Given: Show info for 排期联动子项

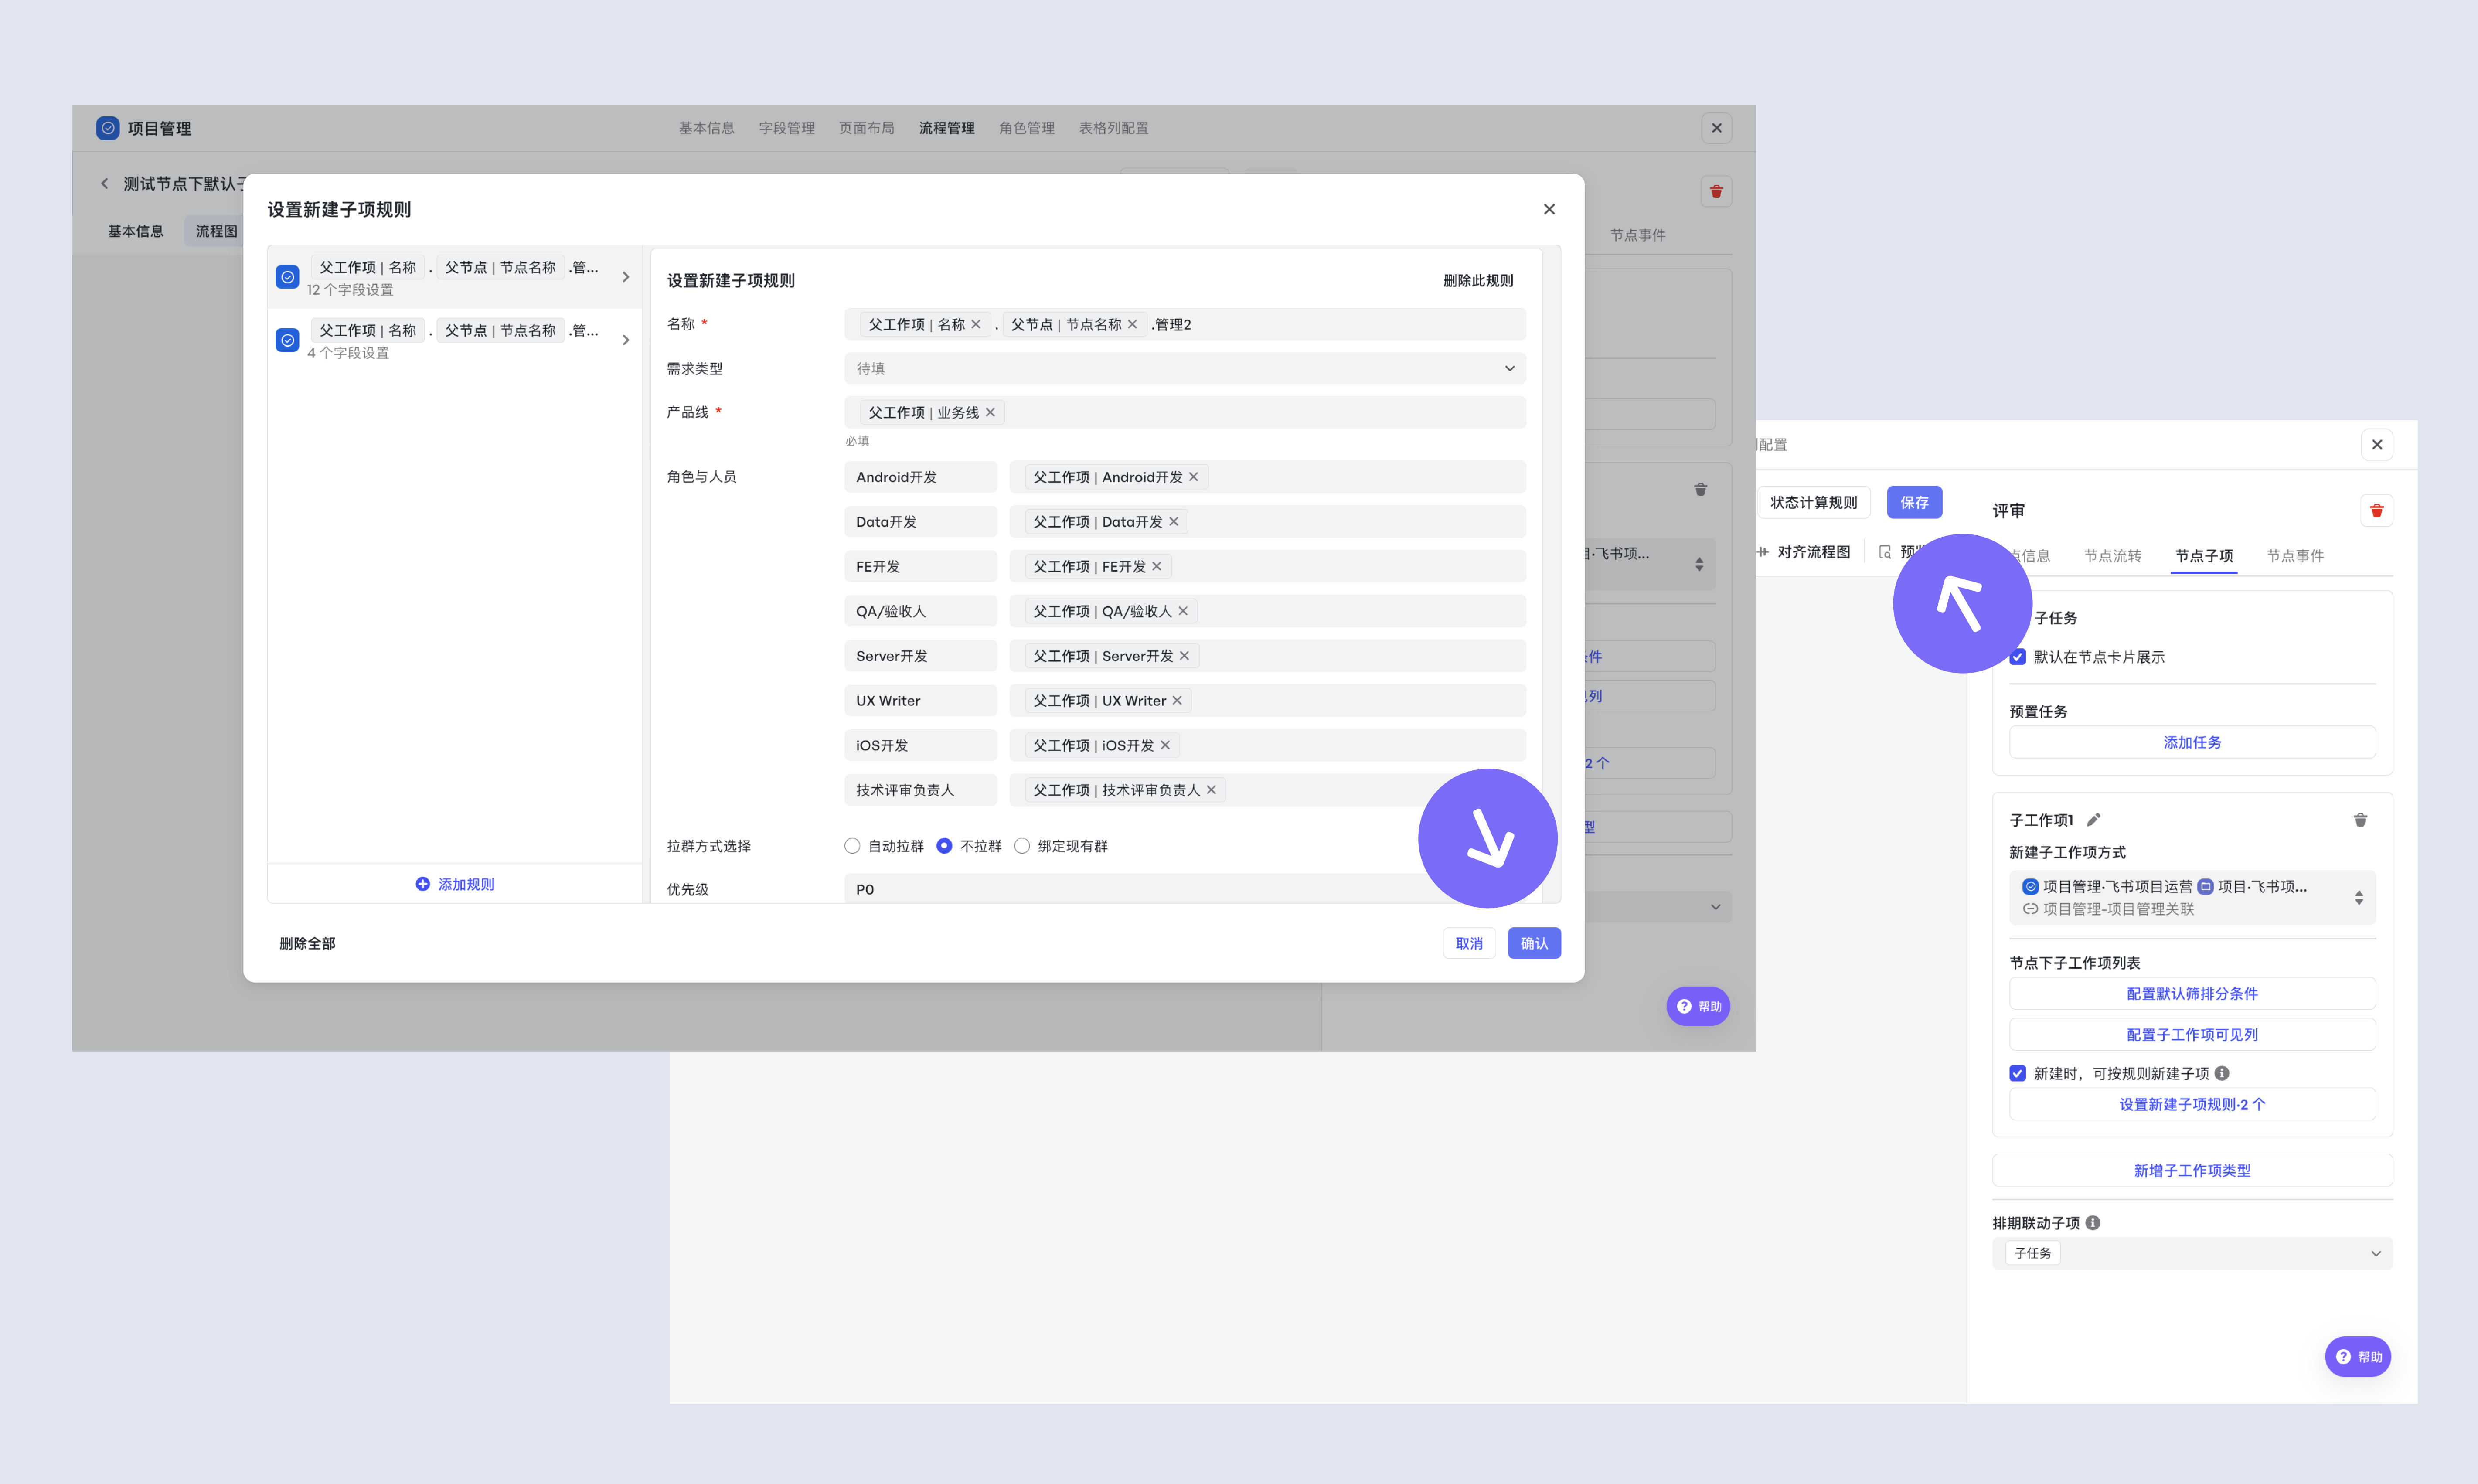Looking at the screenshot, I should coord(2093,1223).
